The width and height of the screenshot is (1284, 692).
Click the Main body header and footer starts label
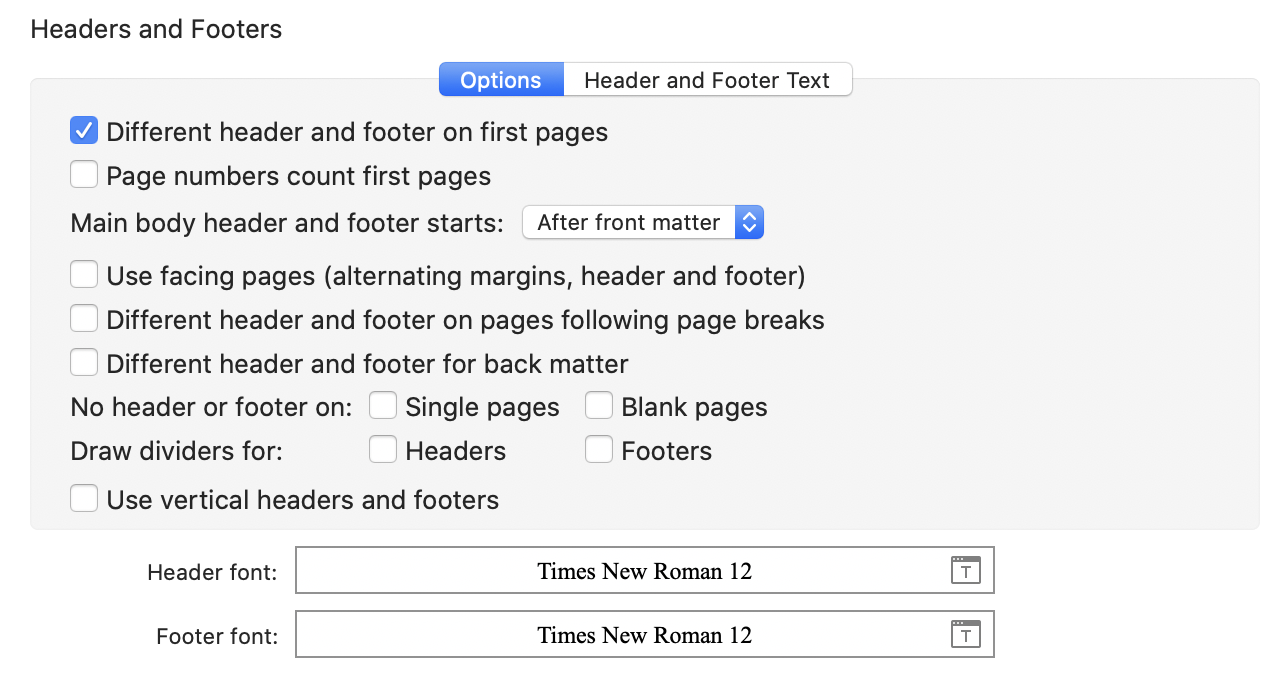[287, 223]
